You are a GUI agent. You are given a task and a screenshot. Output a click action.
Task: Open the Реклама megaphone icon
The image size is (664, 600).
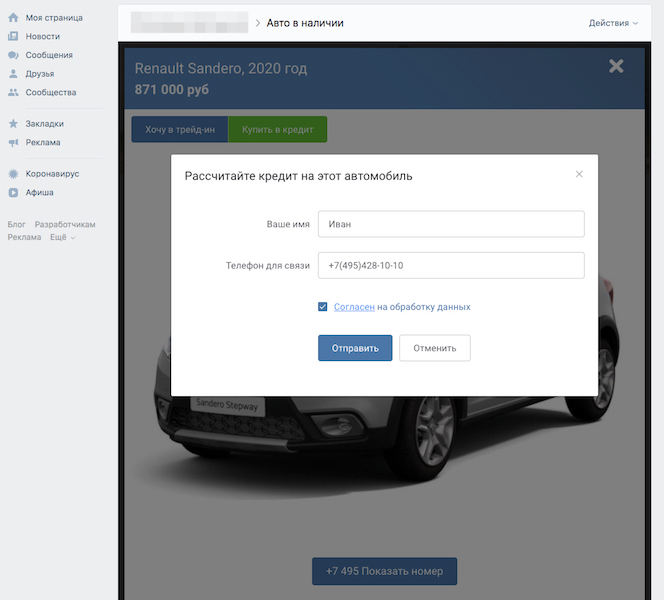13,142
